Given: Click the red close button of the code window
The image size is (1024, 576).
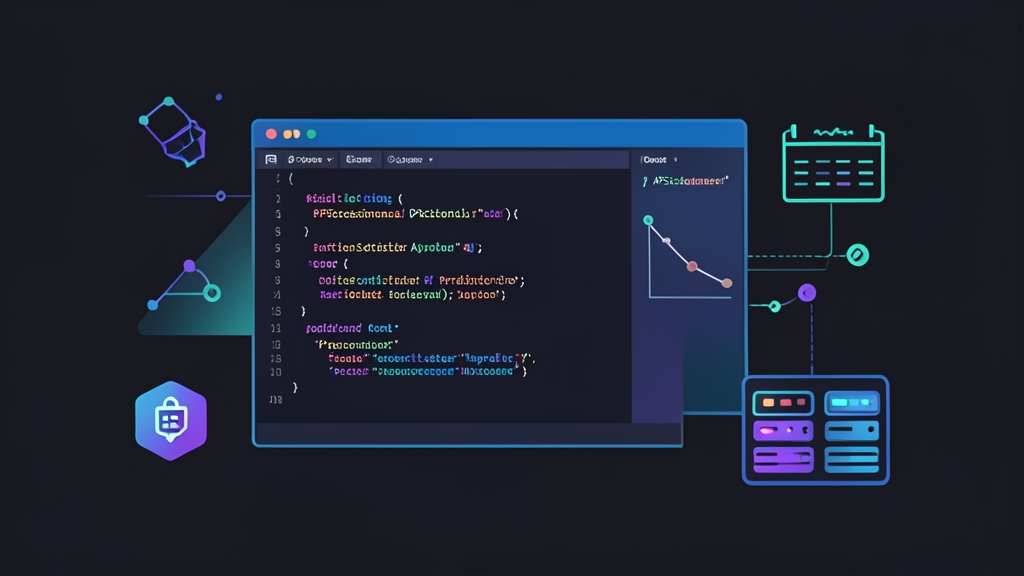Looking at the screenshot, I should (271, 134).
